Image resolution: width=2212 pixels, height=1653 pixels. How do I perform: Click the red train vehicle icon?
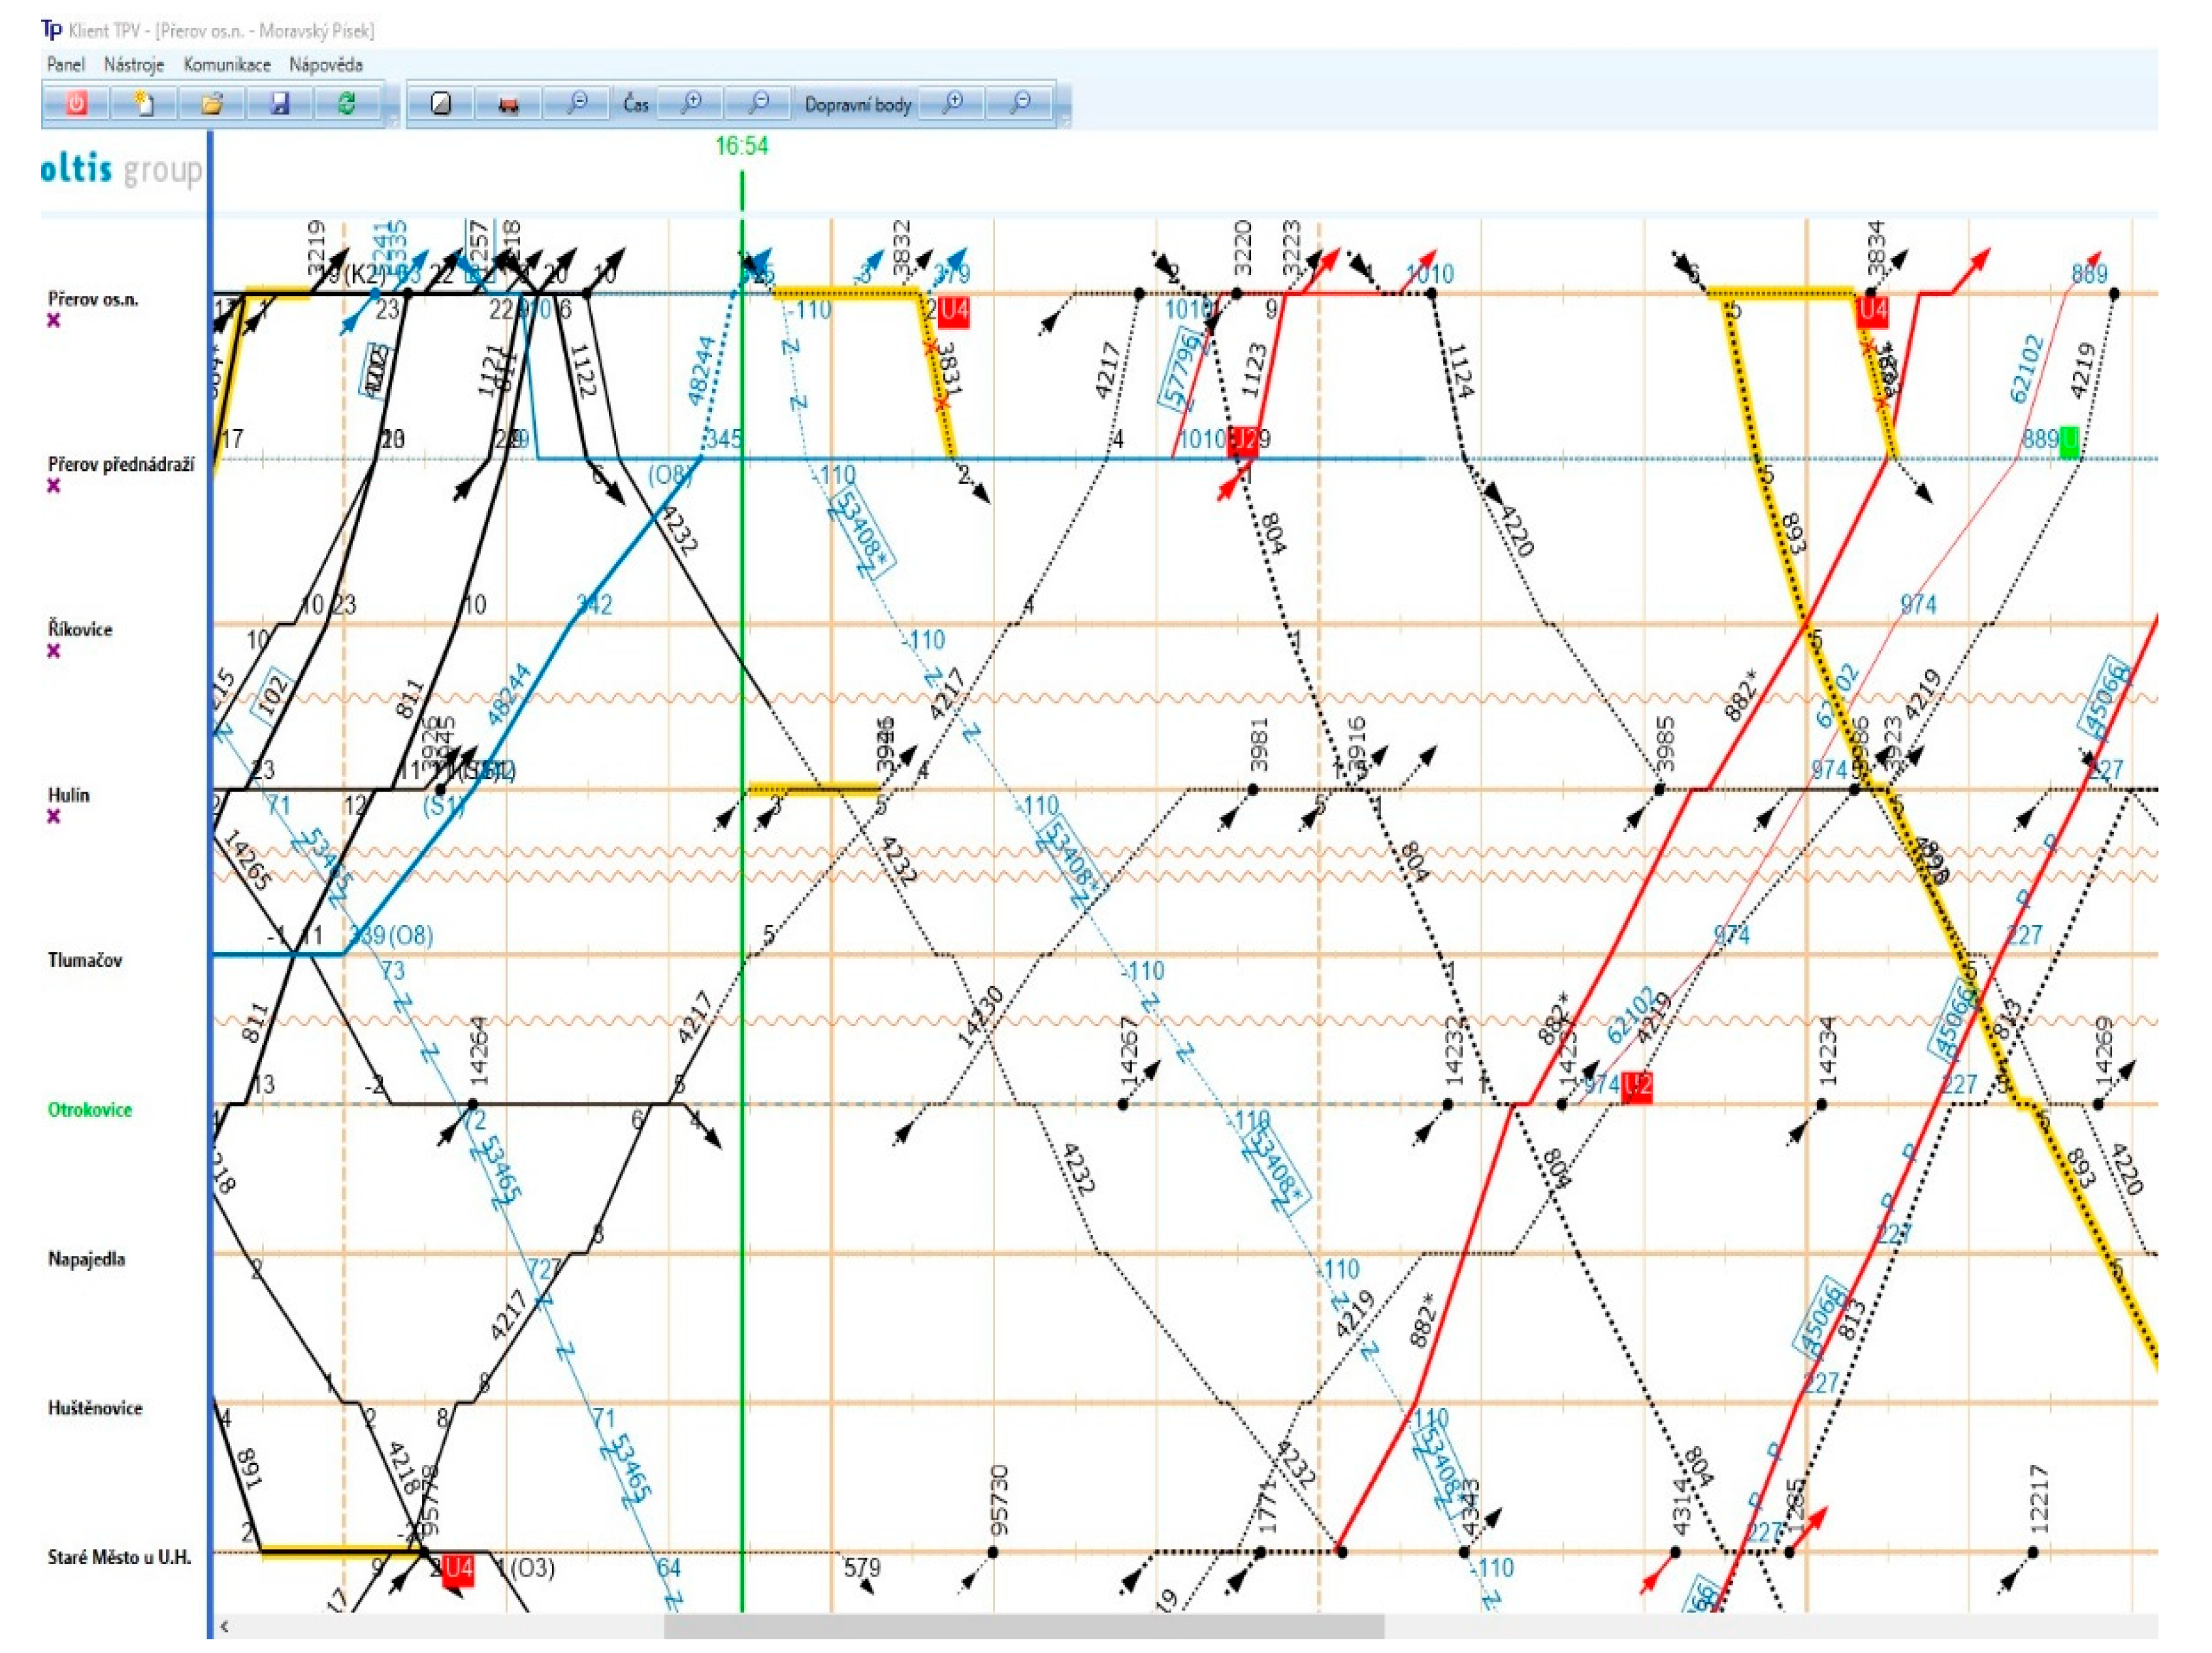pos(508,103)
